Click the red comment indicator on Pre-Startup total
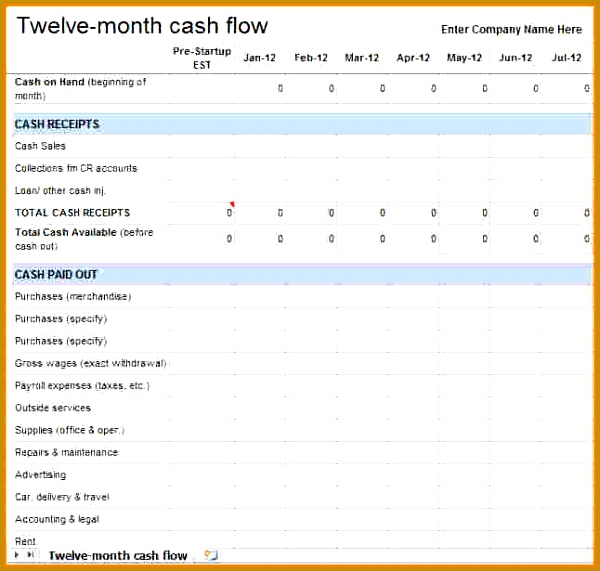 [232, 204]
